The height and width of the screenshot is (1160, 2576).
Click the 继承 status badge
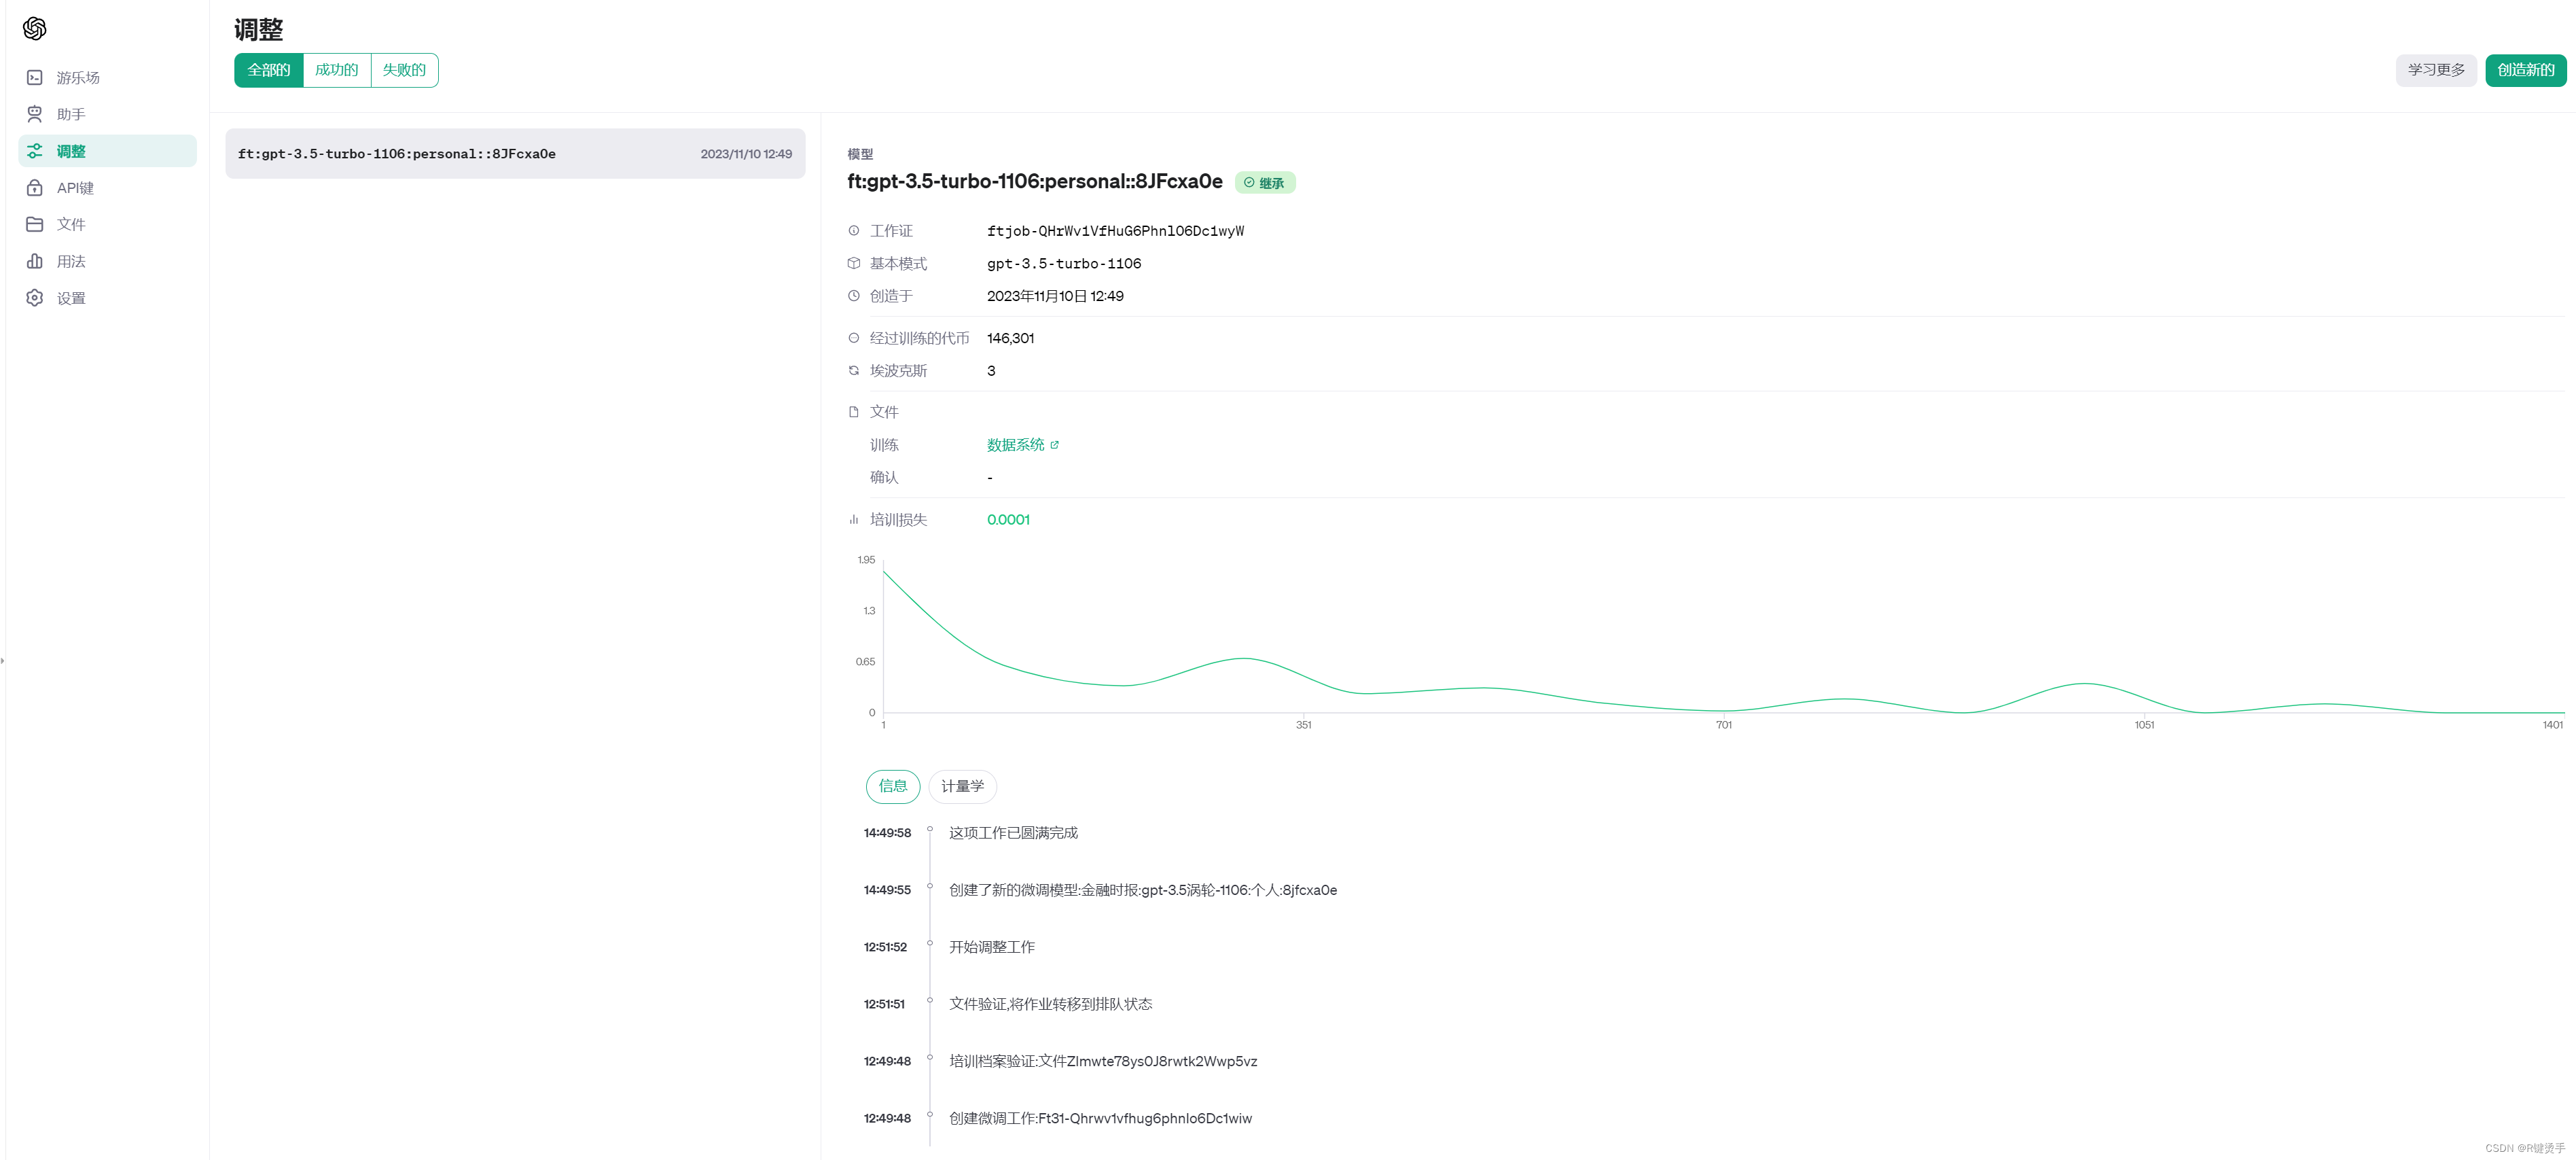click(x=1265, y=183)
